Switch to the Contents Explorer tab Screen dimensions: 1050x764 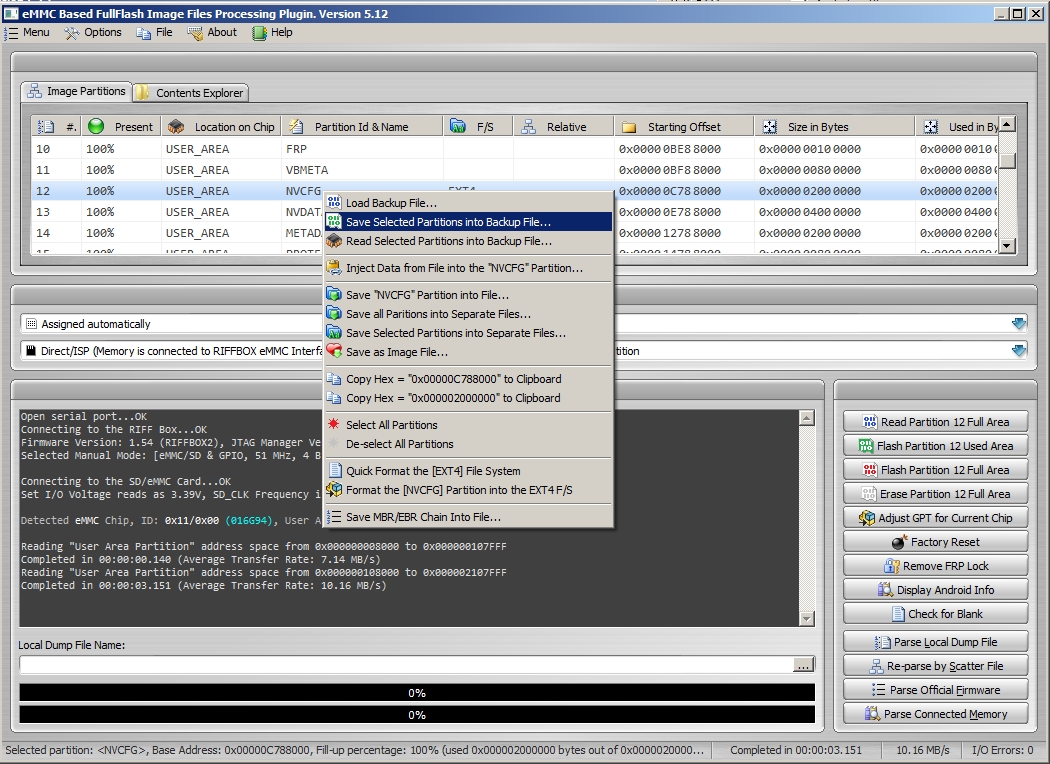(190, 91)
